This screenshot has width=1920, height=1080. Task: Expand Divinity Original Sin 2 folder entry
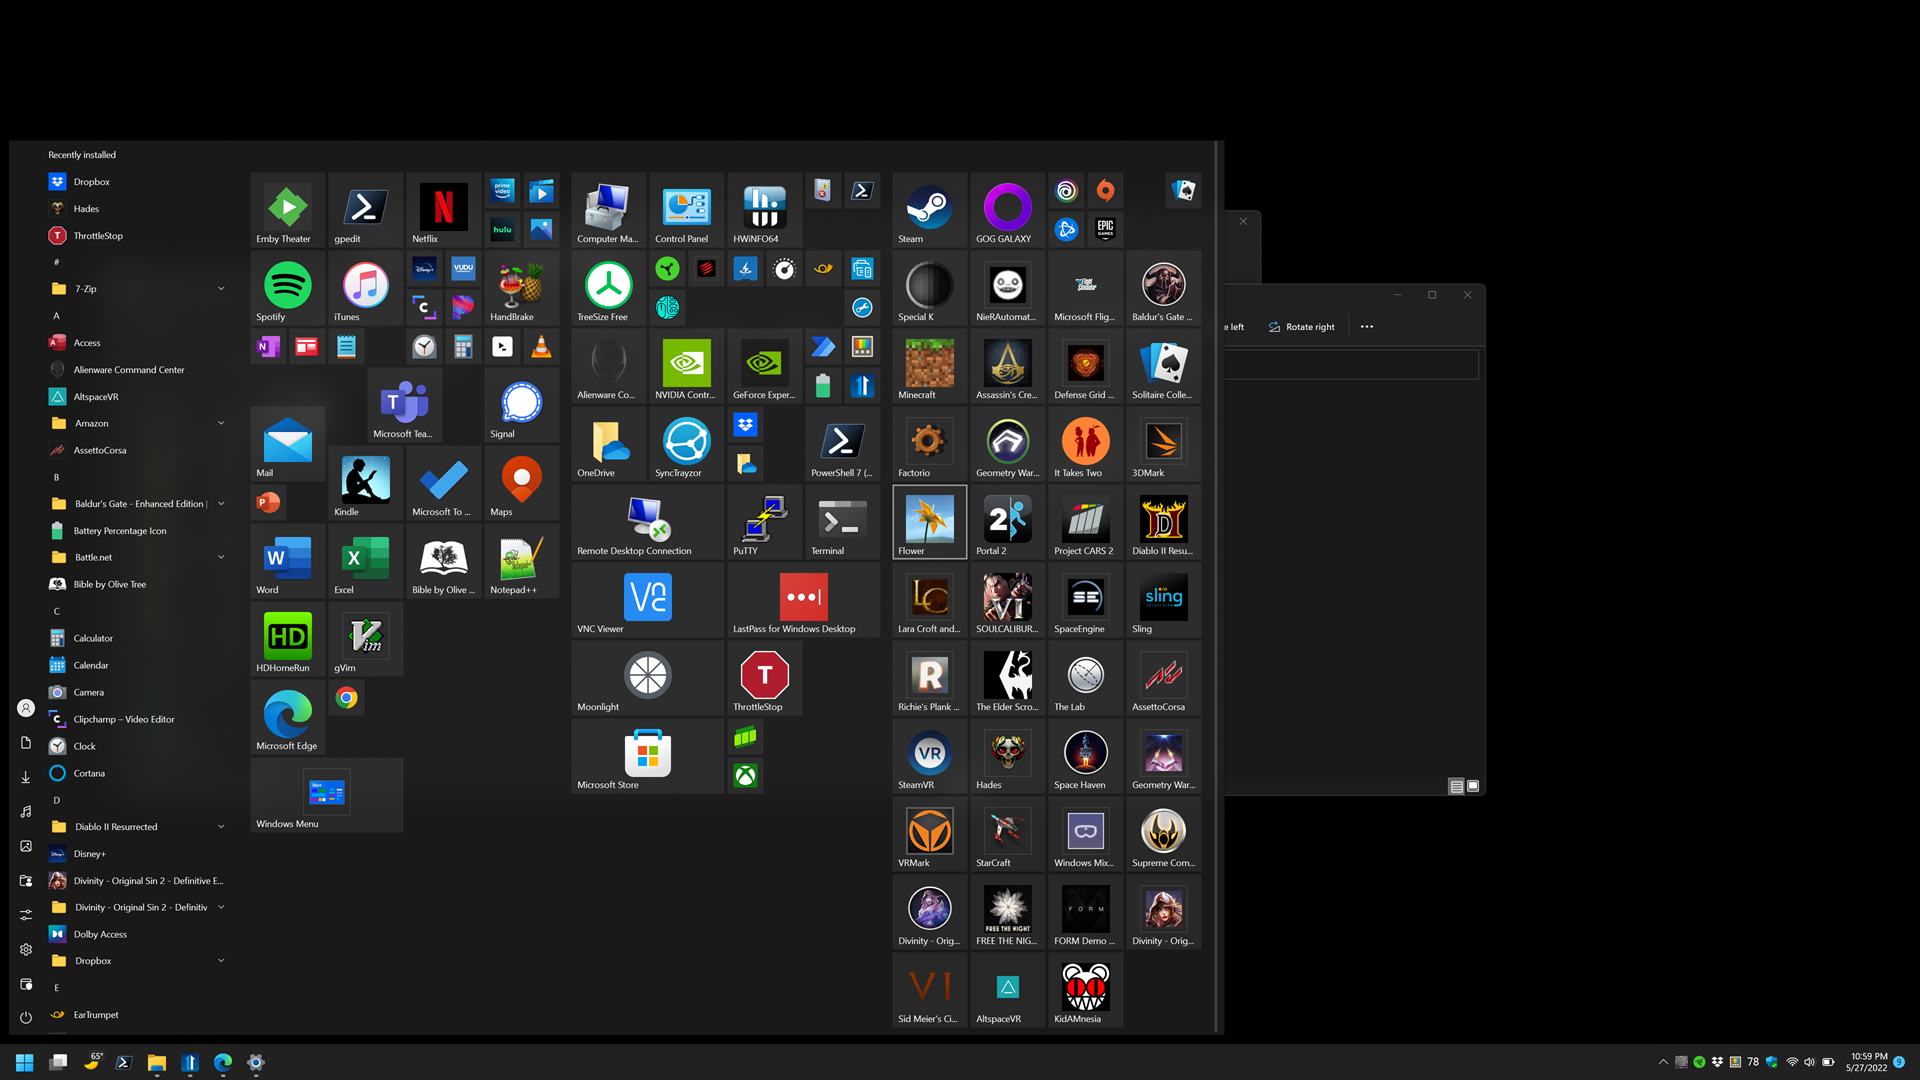coord(137,908)
